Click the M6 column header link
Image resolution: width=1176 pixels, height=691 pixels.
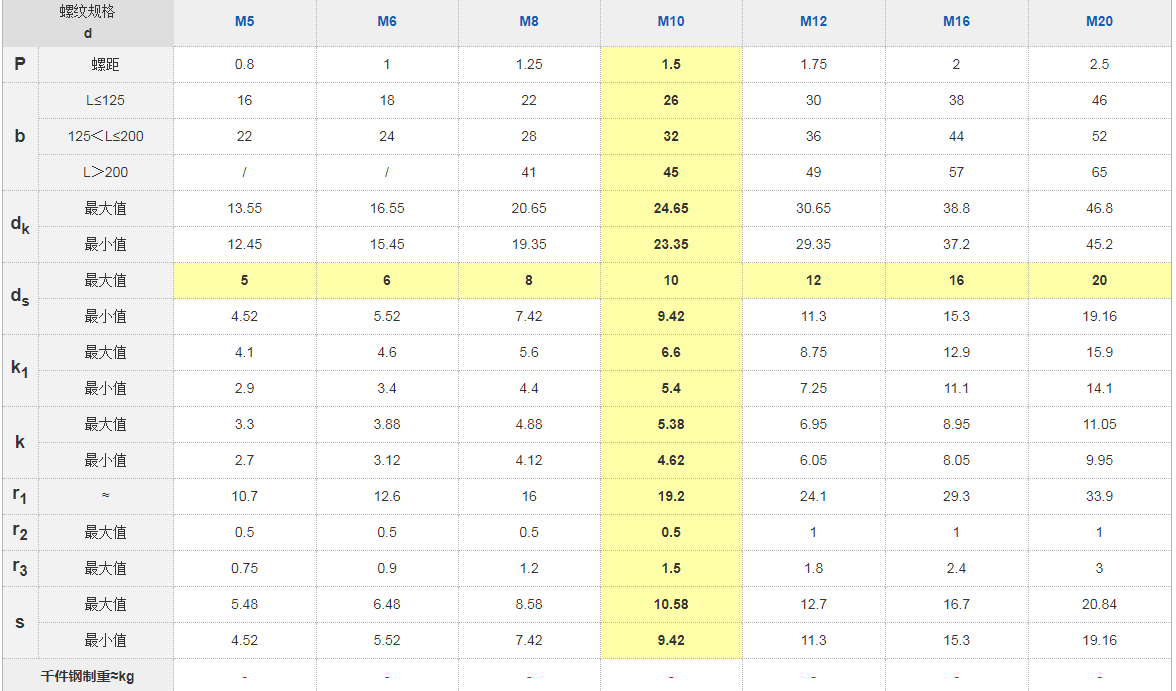(x=386, y=21)
